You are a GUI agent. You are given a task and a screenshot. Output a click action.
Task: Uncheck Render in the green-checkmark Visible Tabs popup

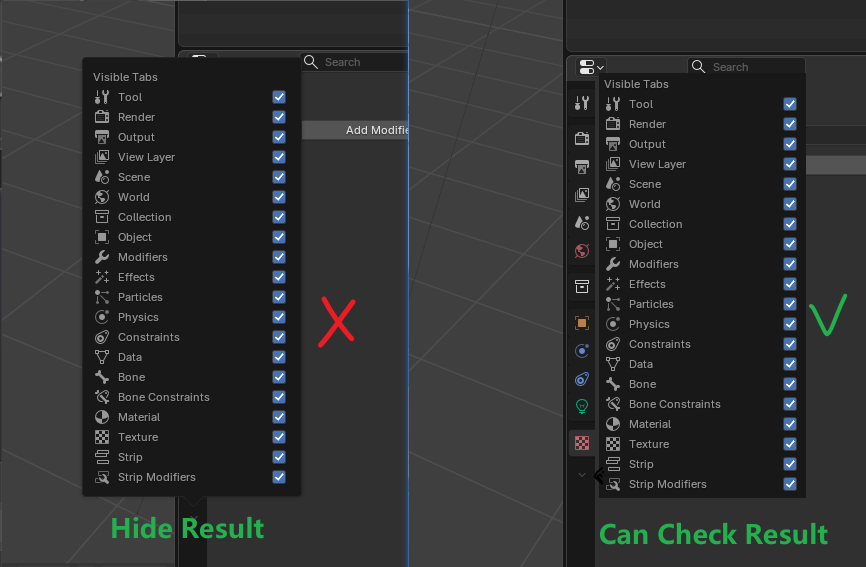(790, 124)
